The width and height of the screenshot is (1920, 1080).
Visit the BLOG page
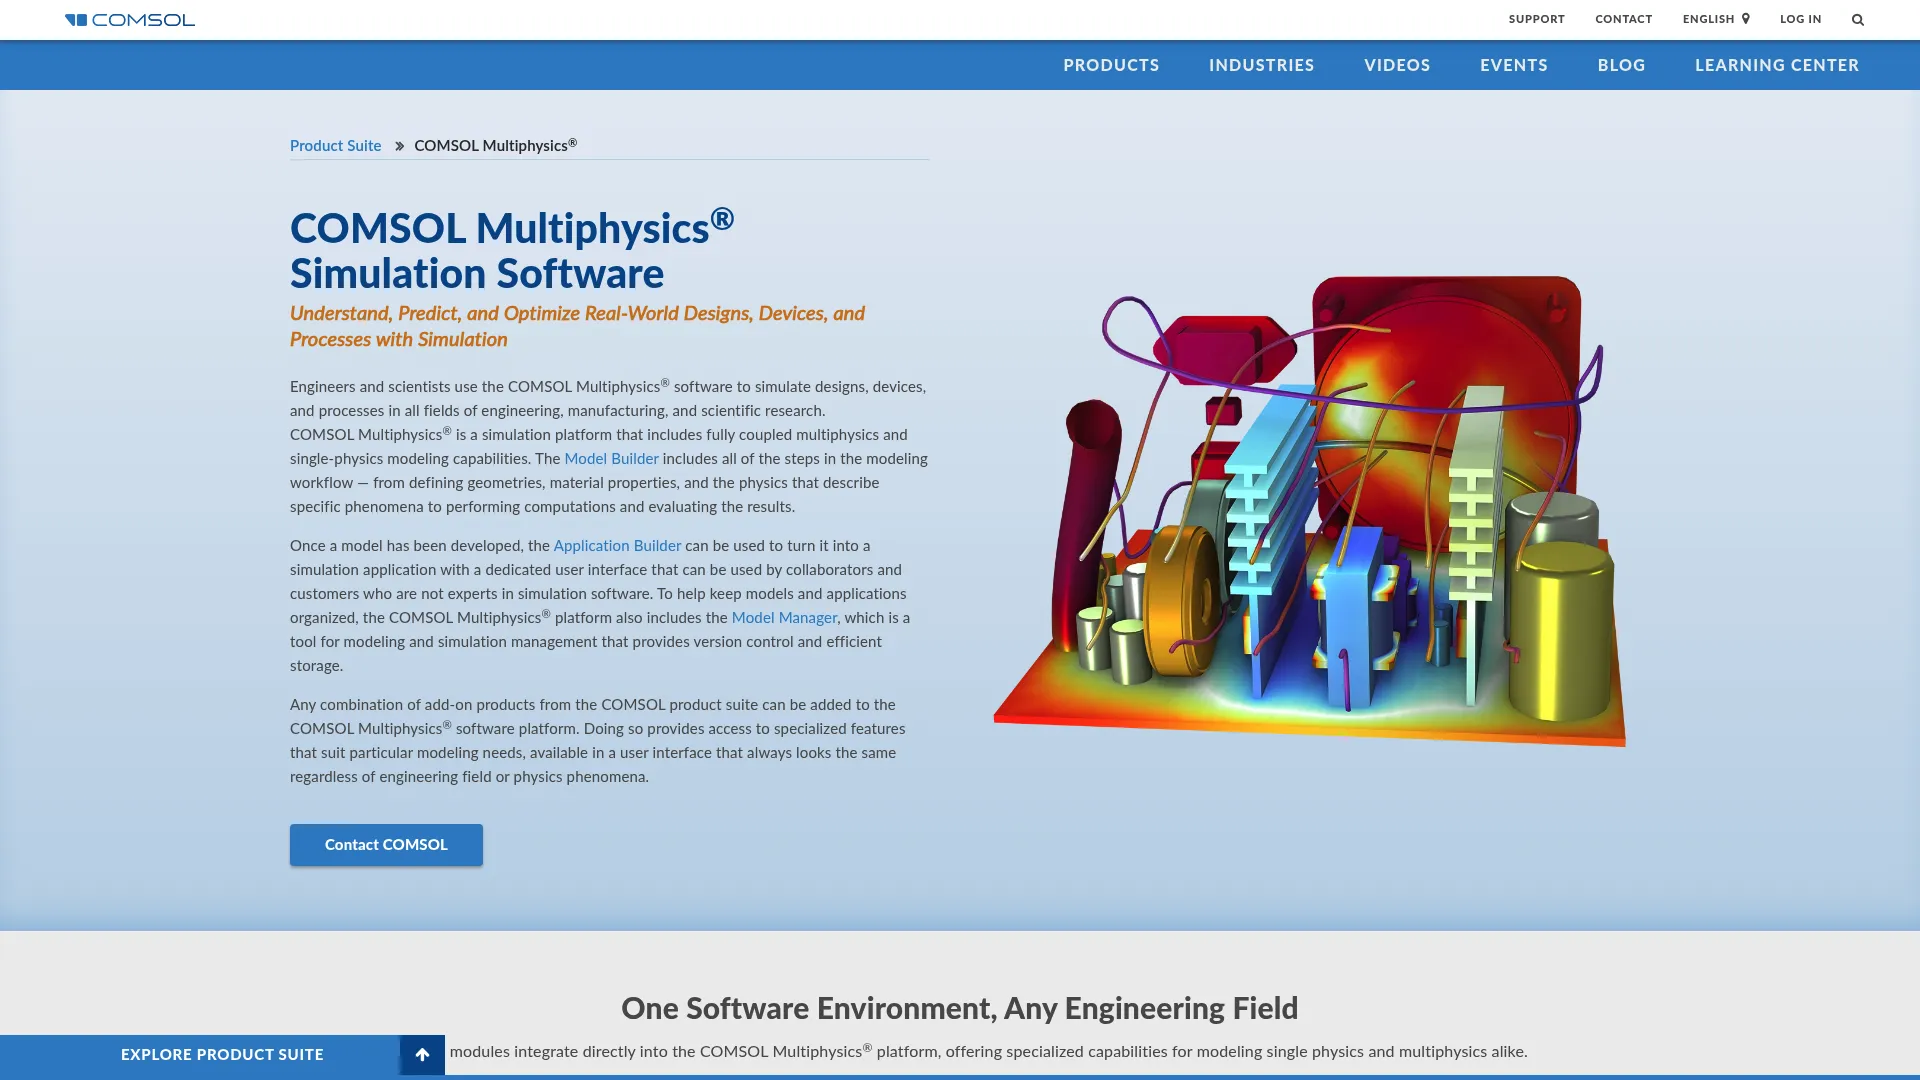(1621, 65)
